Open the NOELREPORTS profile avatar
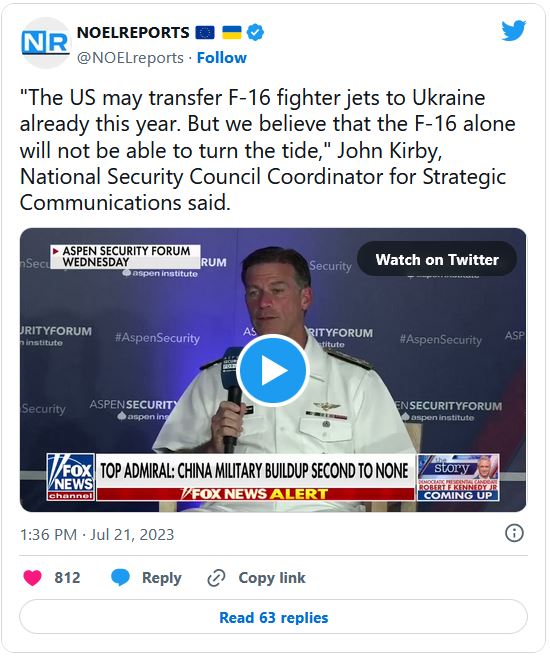The height and width of the screenshot is (659, 550). pyautogui.click(x=45, y=43)
